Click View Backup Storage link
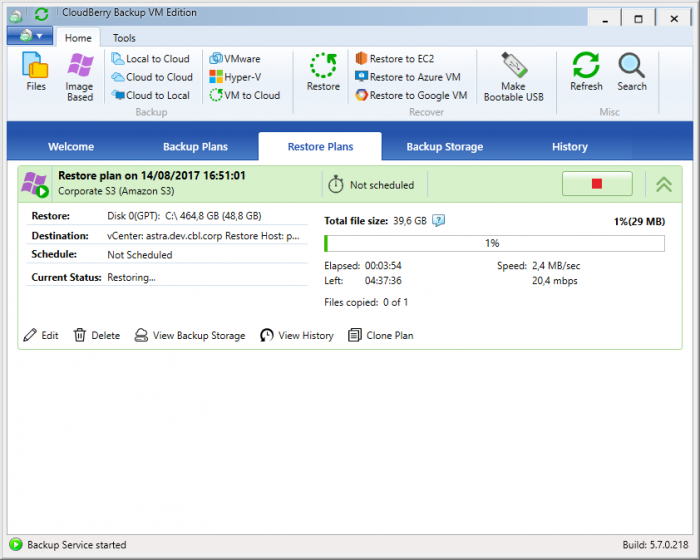The width and height of the screenshot is (700, 560). (x=190, y=336)
